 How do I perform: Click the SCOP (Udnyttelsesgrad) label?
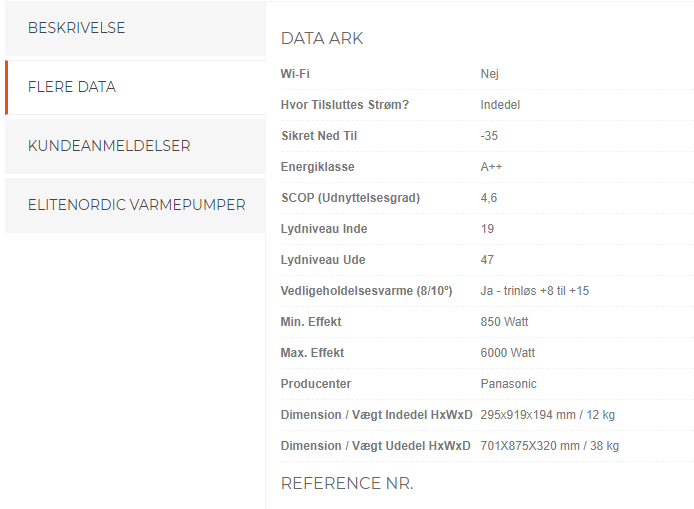(351, 198)
